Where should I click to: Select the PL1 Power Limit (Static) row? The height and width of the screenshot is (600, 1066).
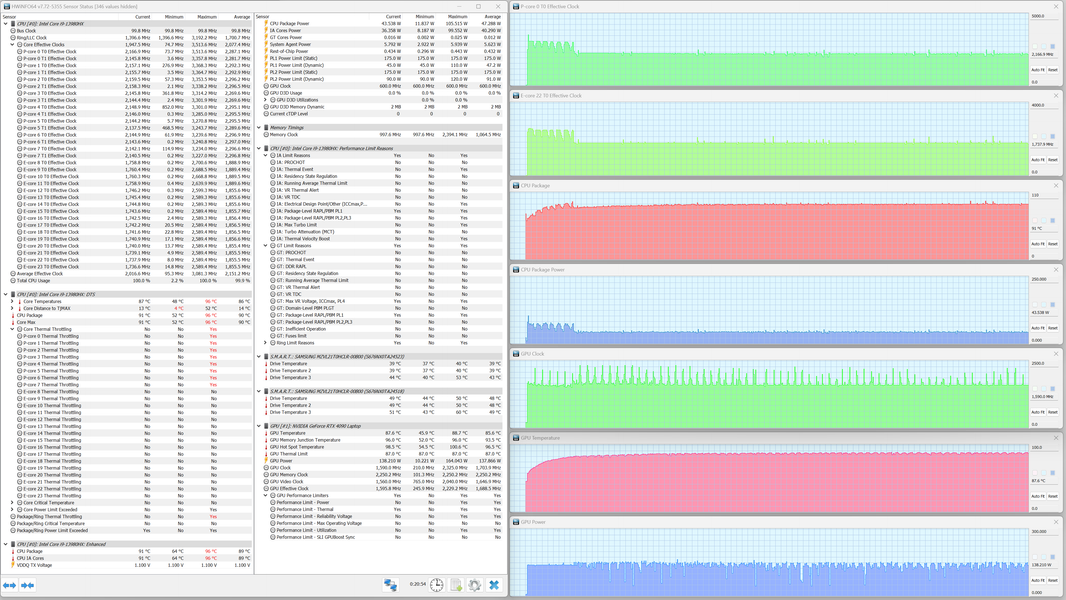[x=383, y=58]
